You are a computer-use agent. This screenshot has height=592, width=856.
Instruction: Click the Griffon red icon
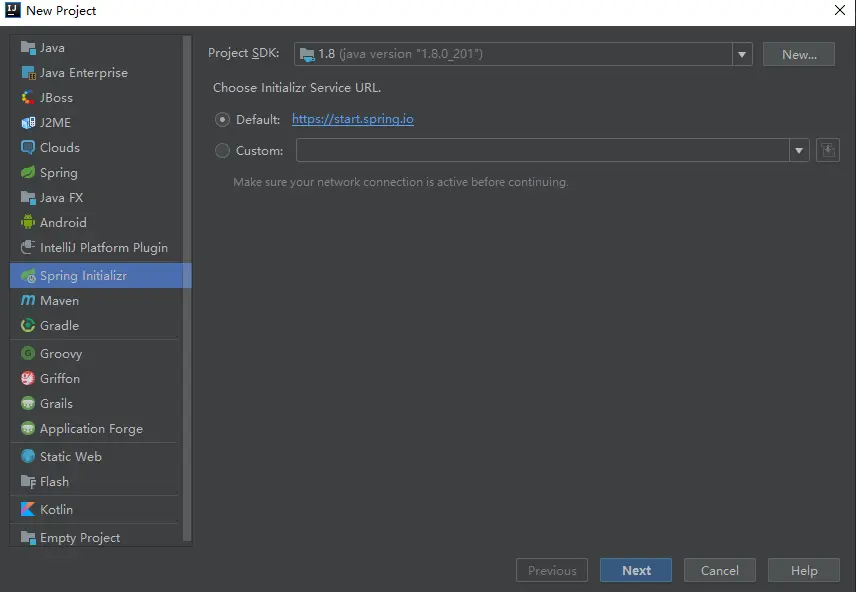[28, 378]
